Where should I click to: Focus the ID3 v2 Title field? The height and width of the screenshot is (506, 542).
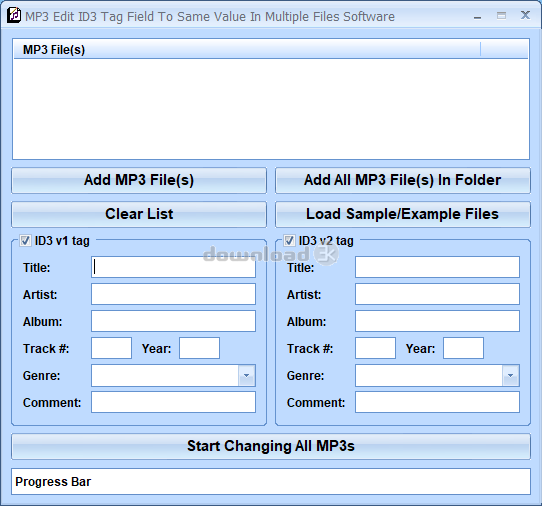click(x=437, y=267)
